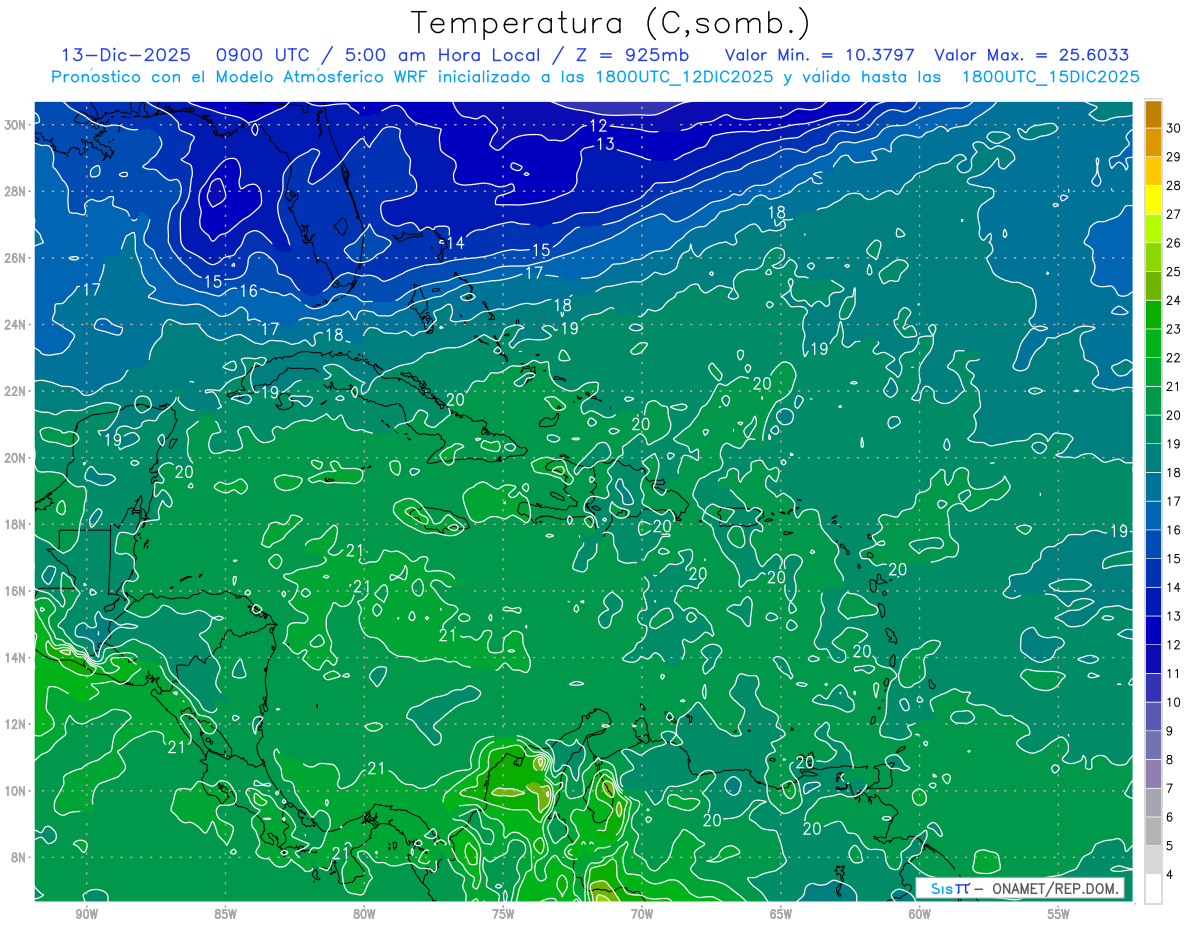Screen dimensions: 1200x927
Task: Click the colorbar scale label "24"
Action: tap(1174, 300)
